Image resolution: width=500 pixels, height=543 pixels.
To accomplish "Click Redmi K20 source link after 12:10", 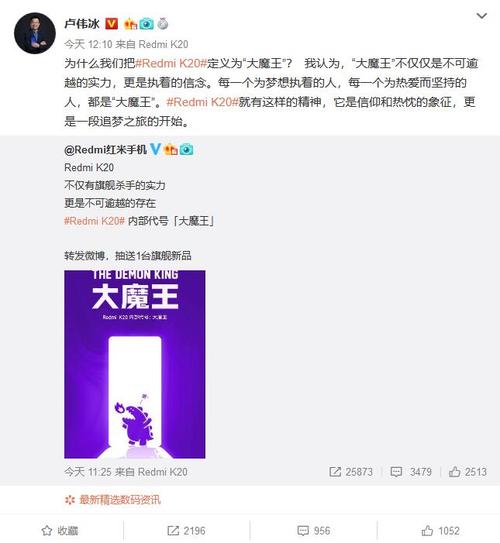I will (163, 44).
